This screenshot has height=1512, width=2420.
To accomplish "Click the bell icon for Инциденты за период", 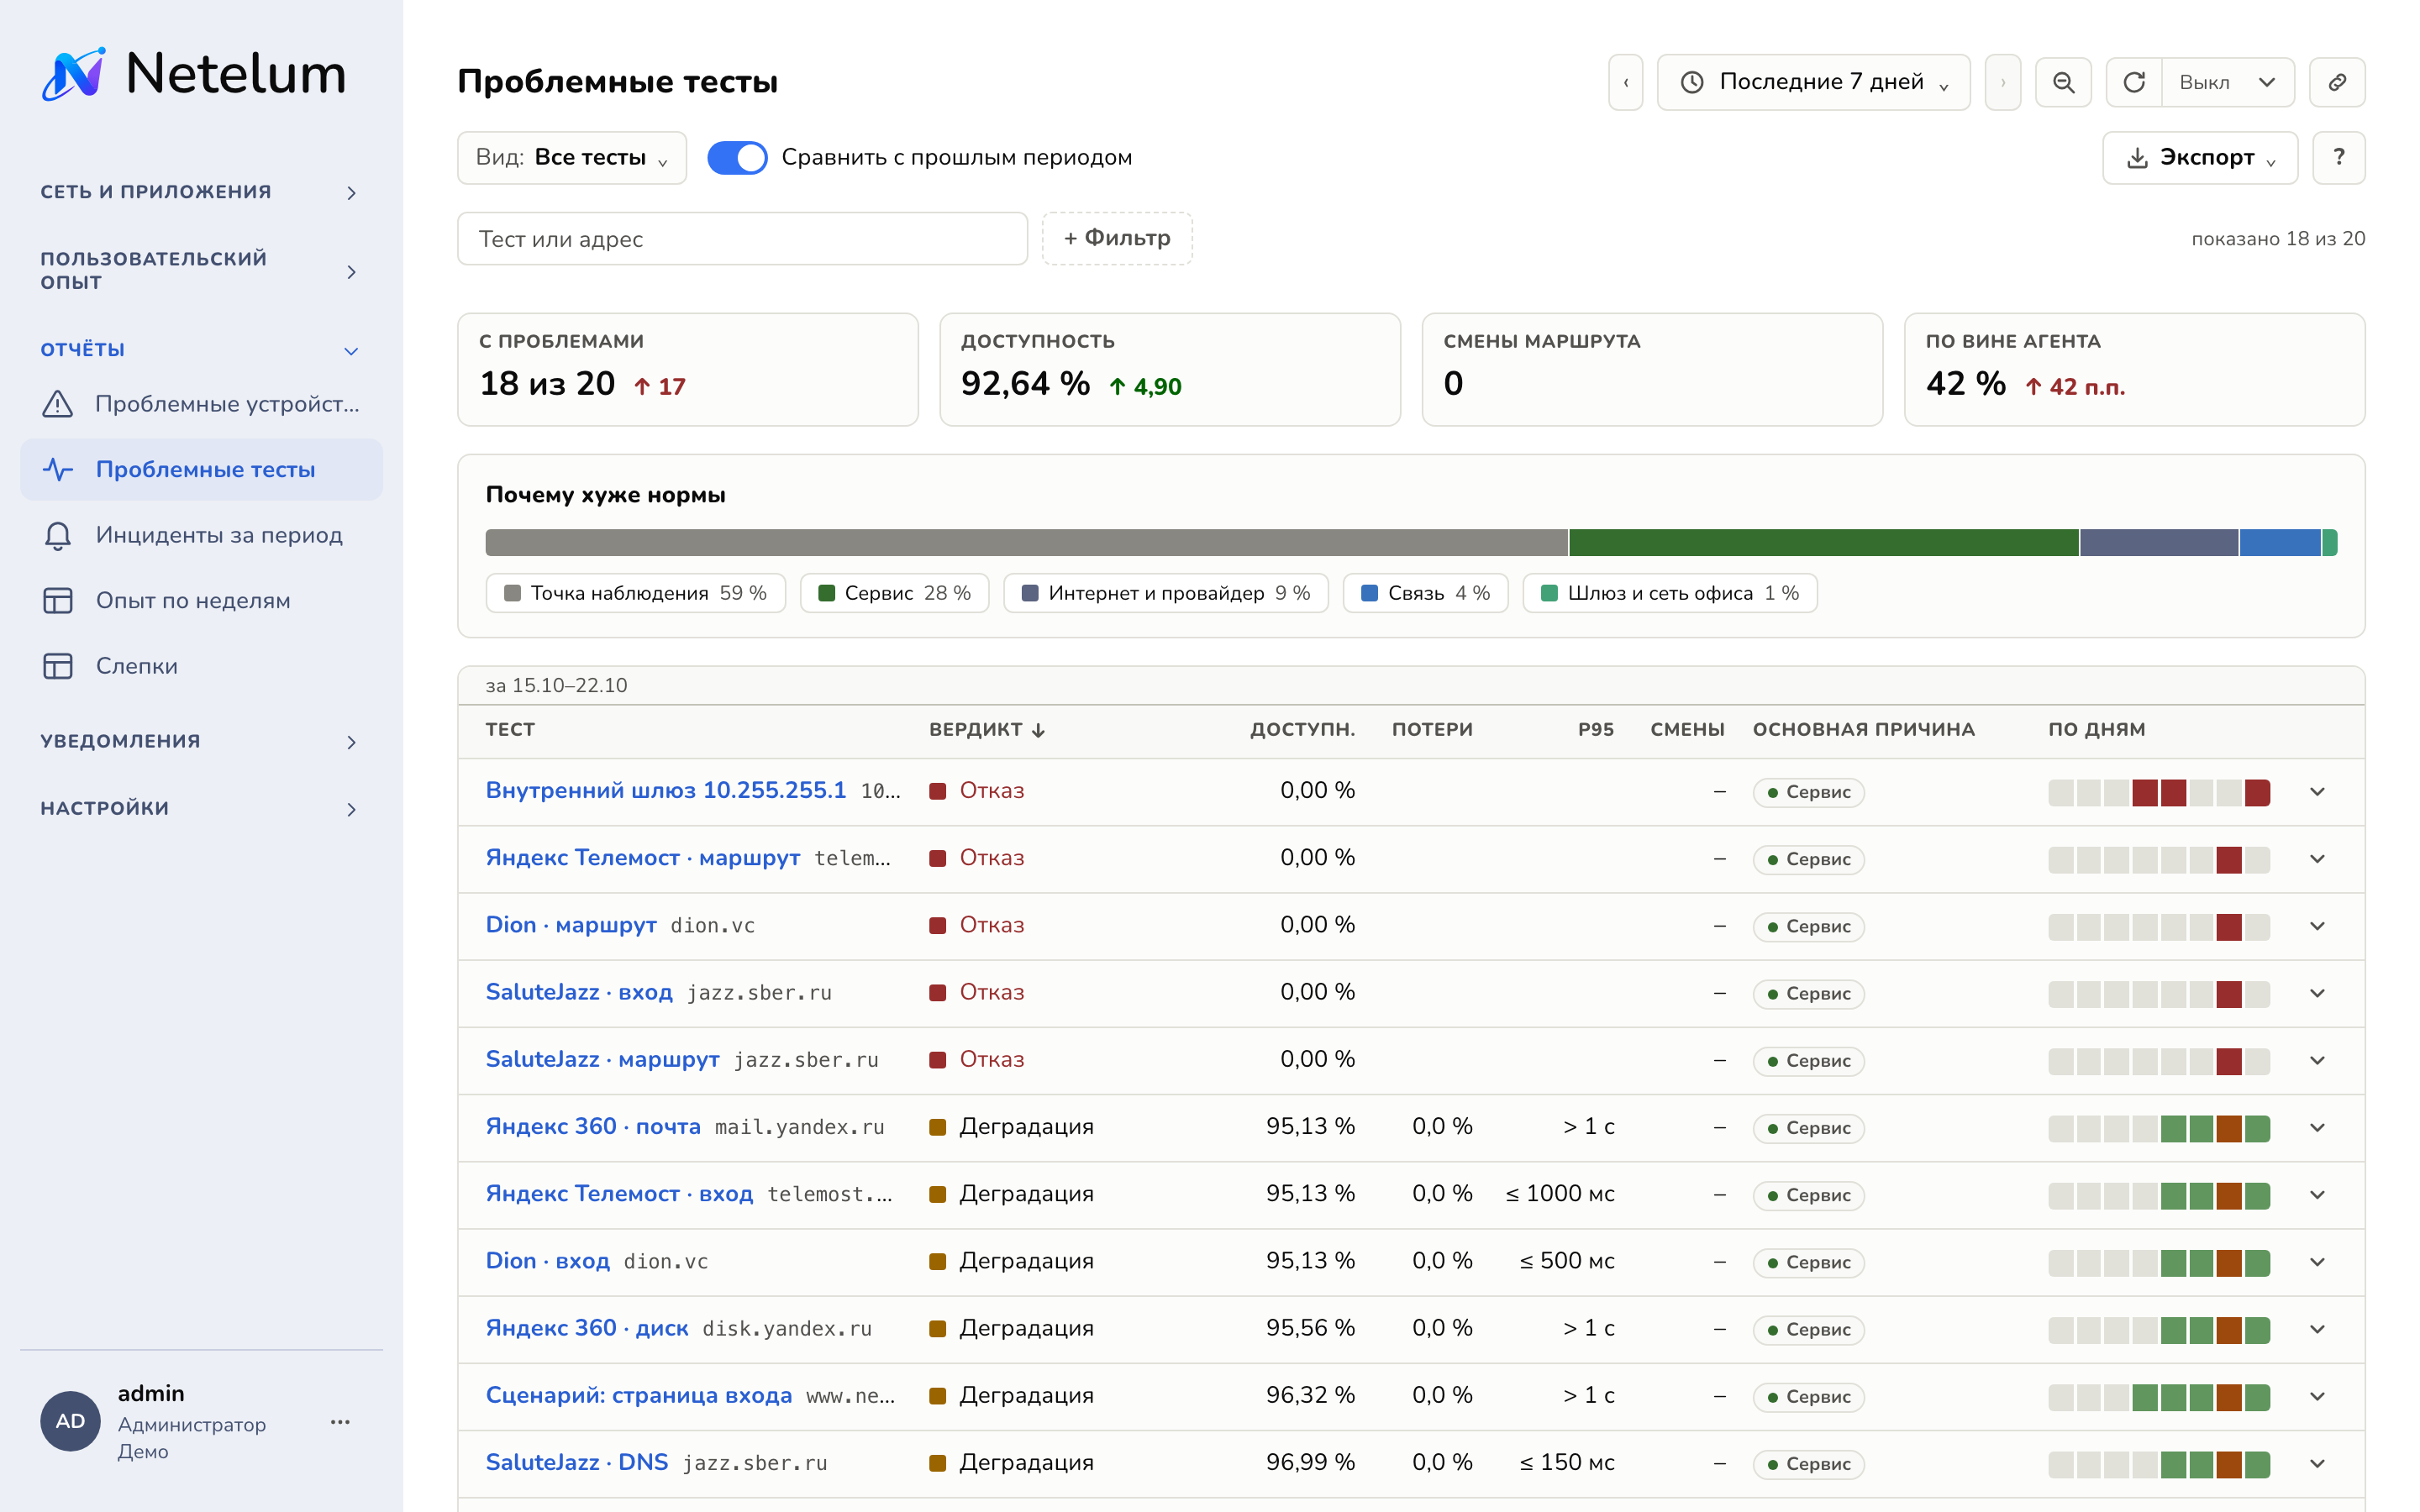I will tap(58, 535).
